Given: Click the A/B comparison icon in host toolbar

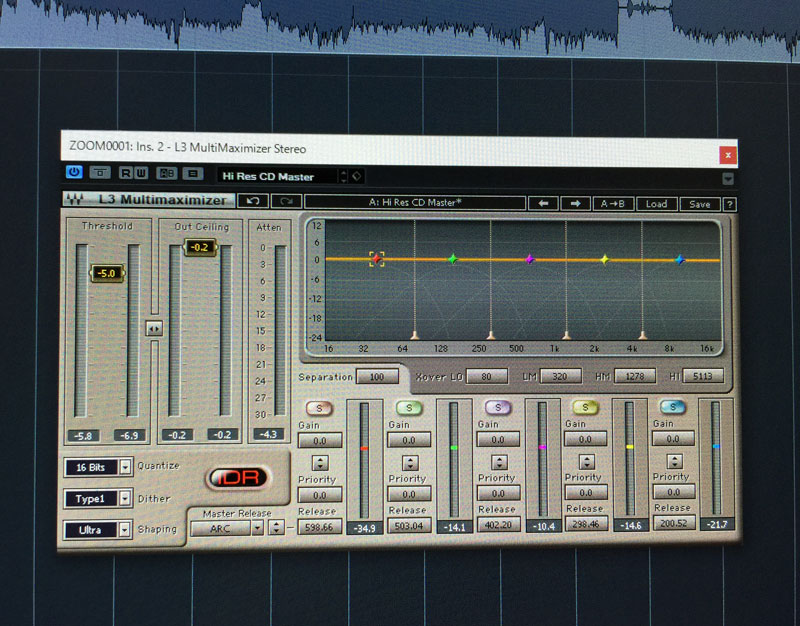Looking at the screenshot, I should pos(166,173).
